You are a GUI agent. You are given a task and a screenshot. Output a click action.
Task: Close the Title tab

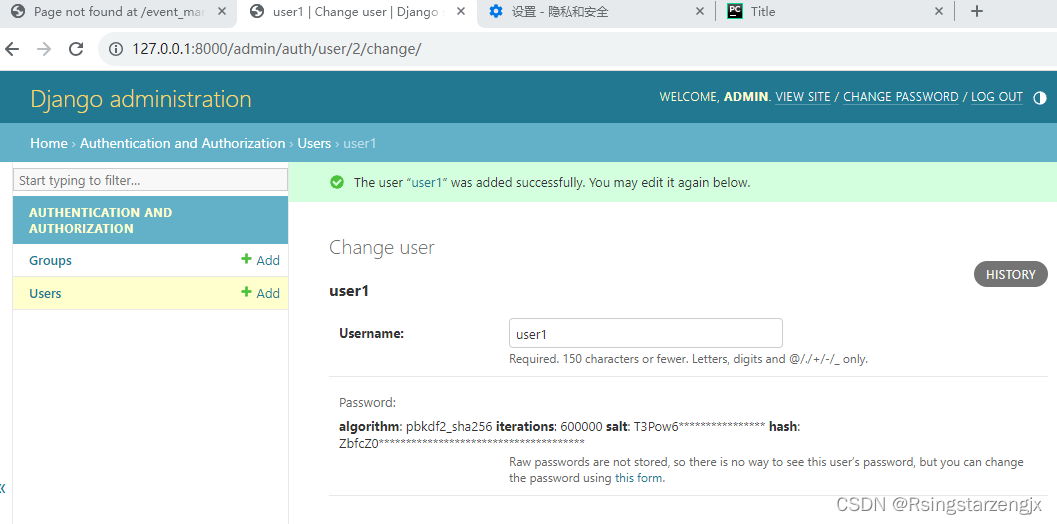(938, 11)
